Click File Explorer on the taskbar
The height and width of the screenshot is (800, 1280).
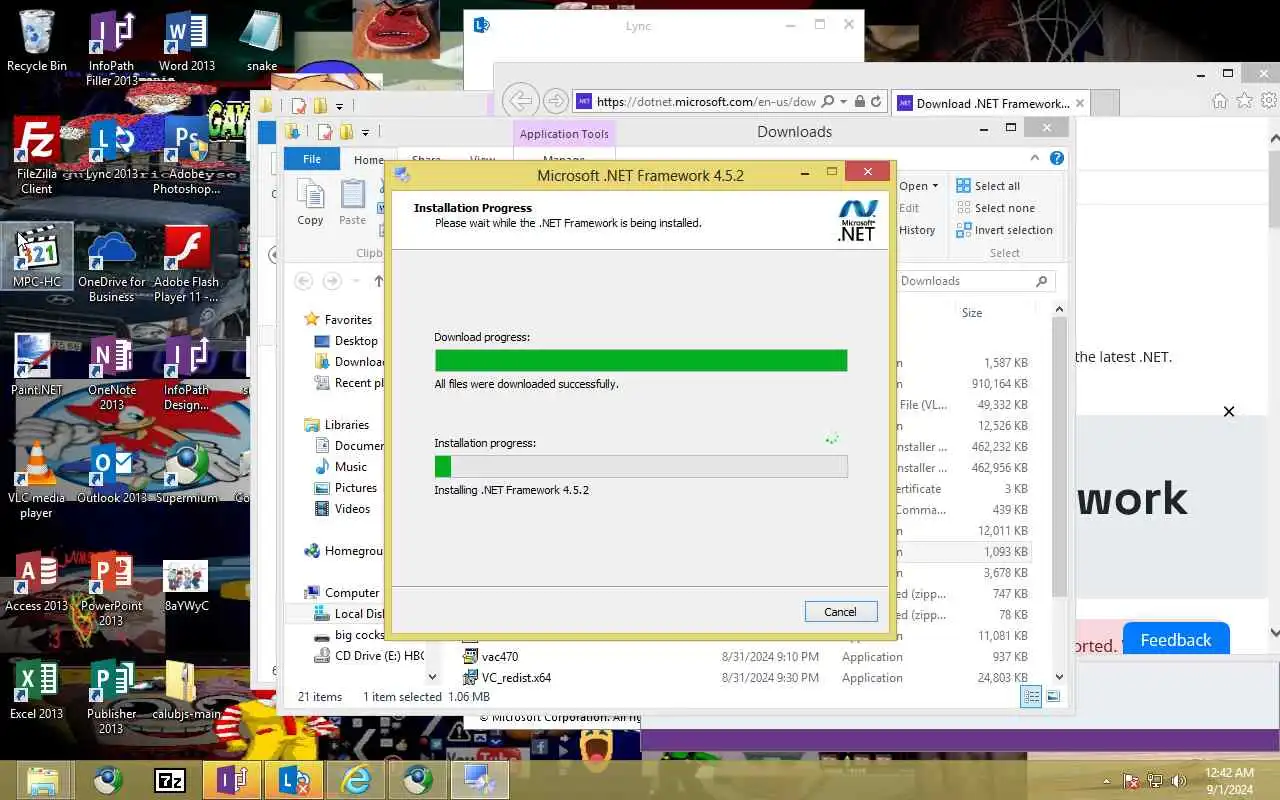[x=45, y=779]
